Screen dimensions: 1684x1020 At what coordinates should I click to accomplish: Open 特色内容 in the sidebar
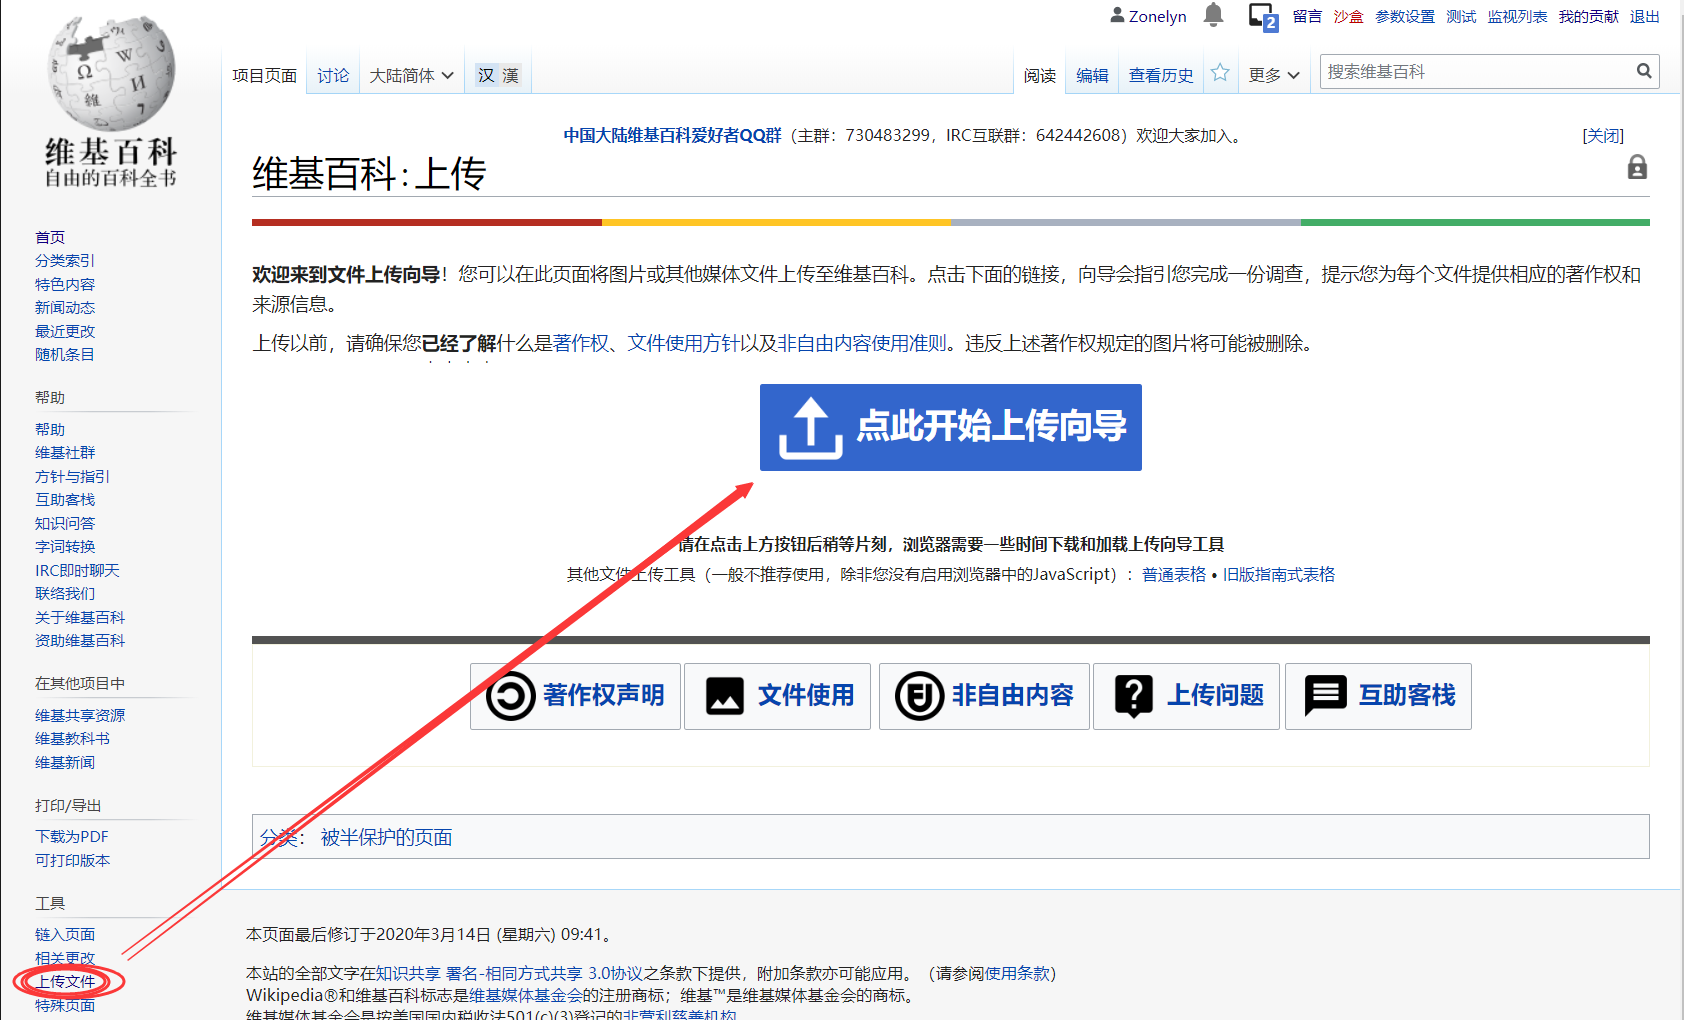coord(65,284)
